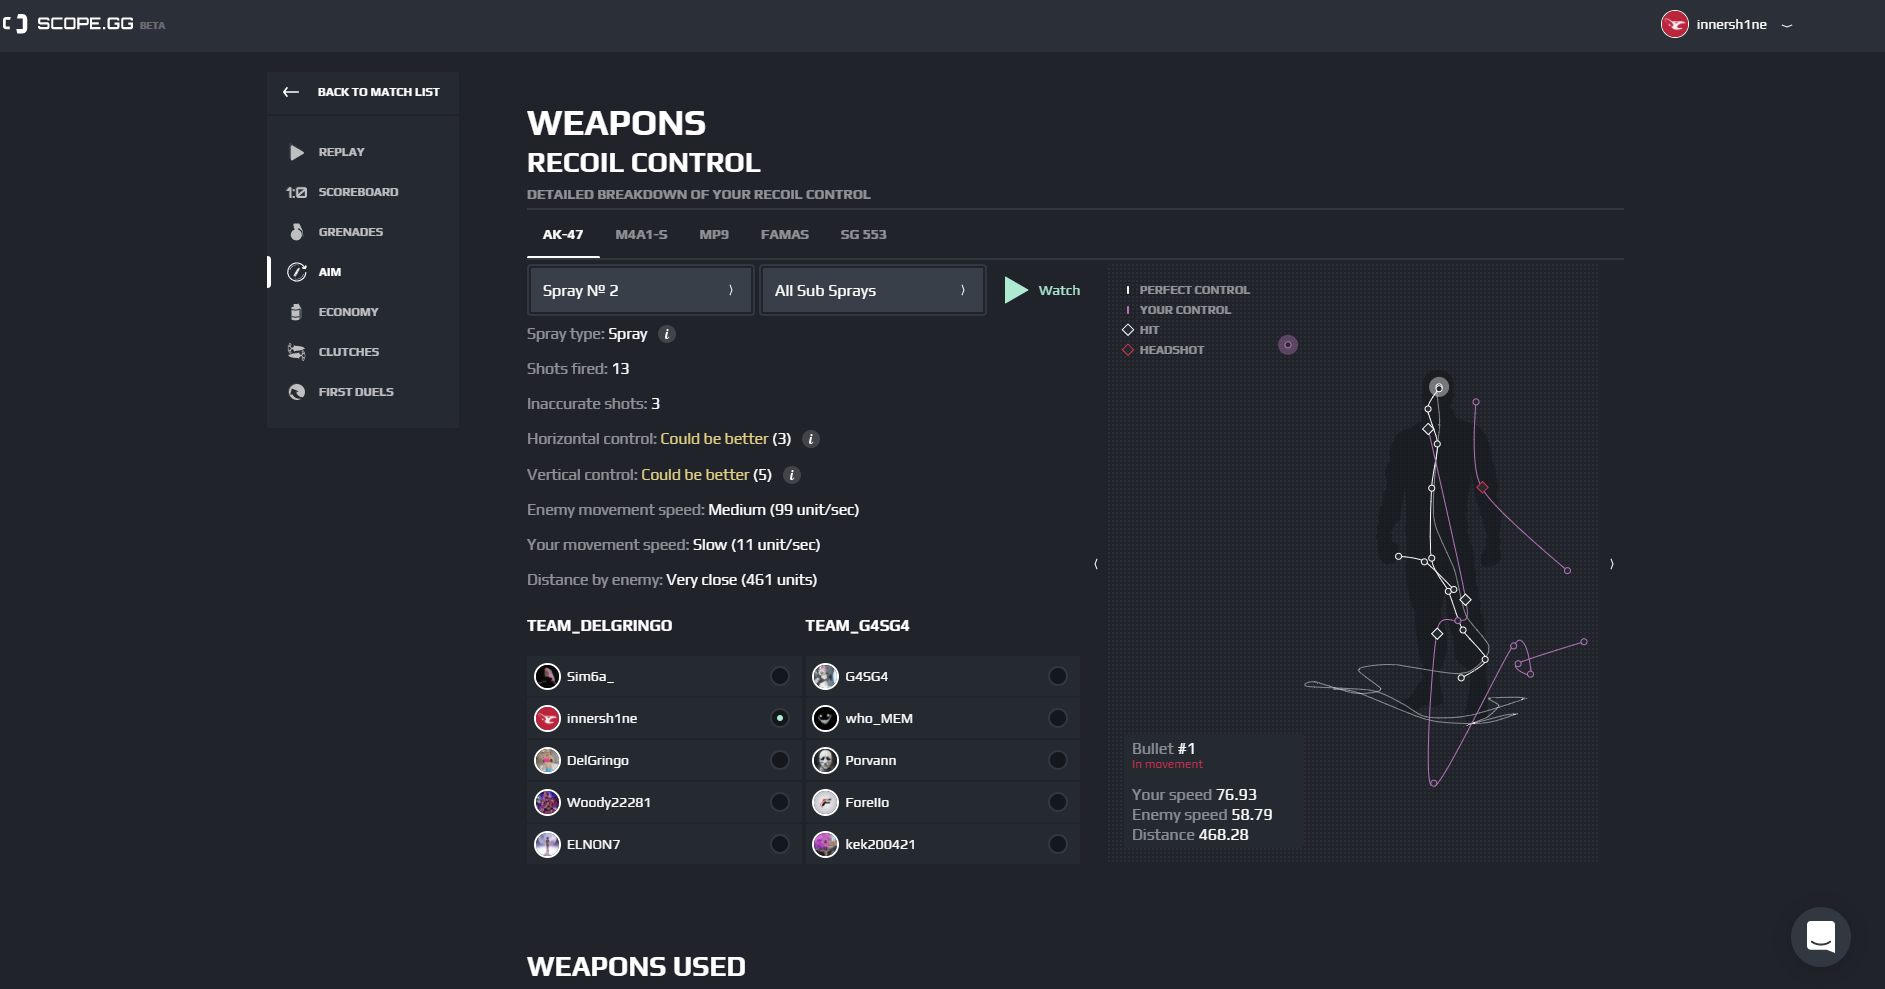1885x989 pixels.
Task: Go to next spray chart arrow
Action: click(x=1611, y=564)
